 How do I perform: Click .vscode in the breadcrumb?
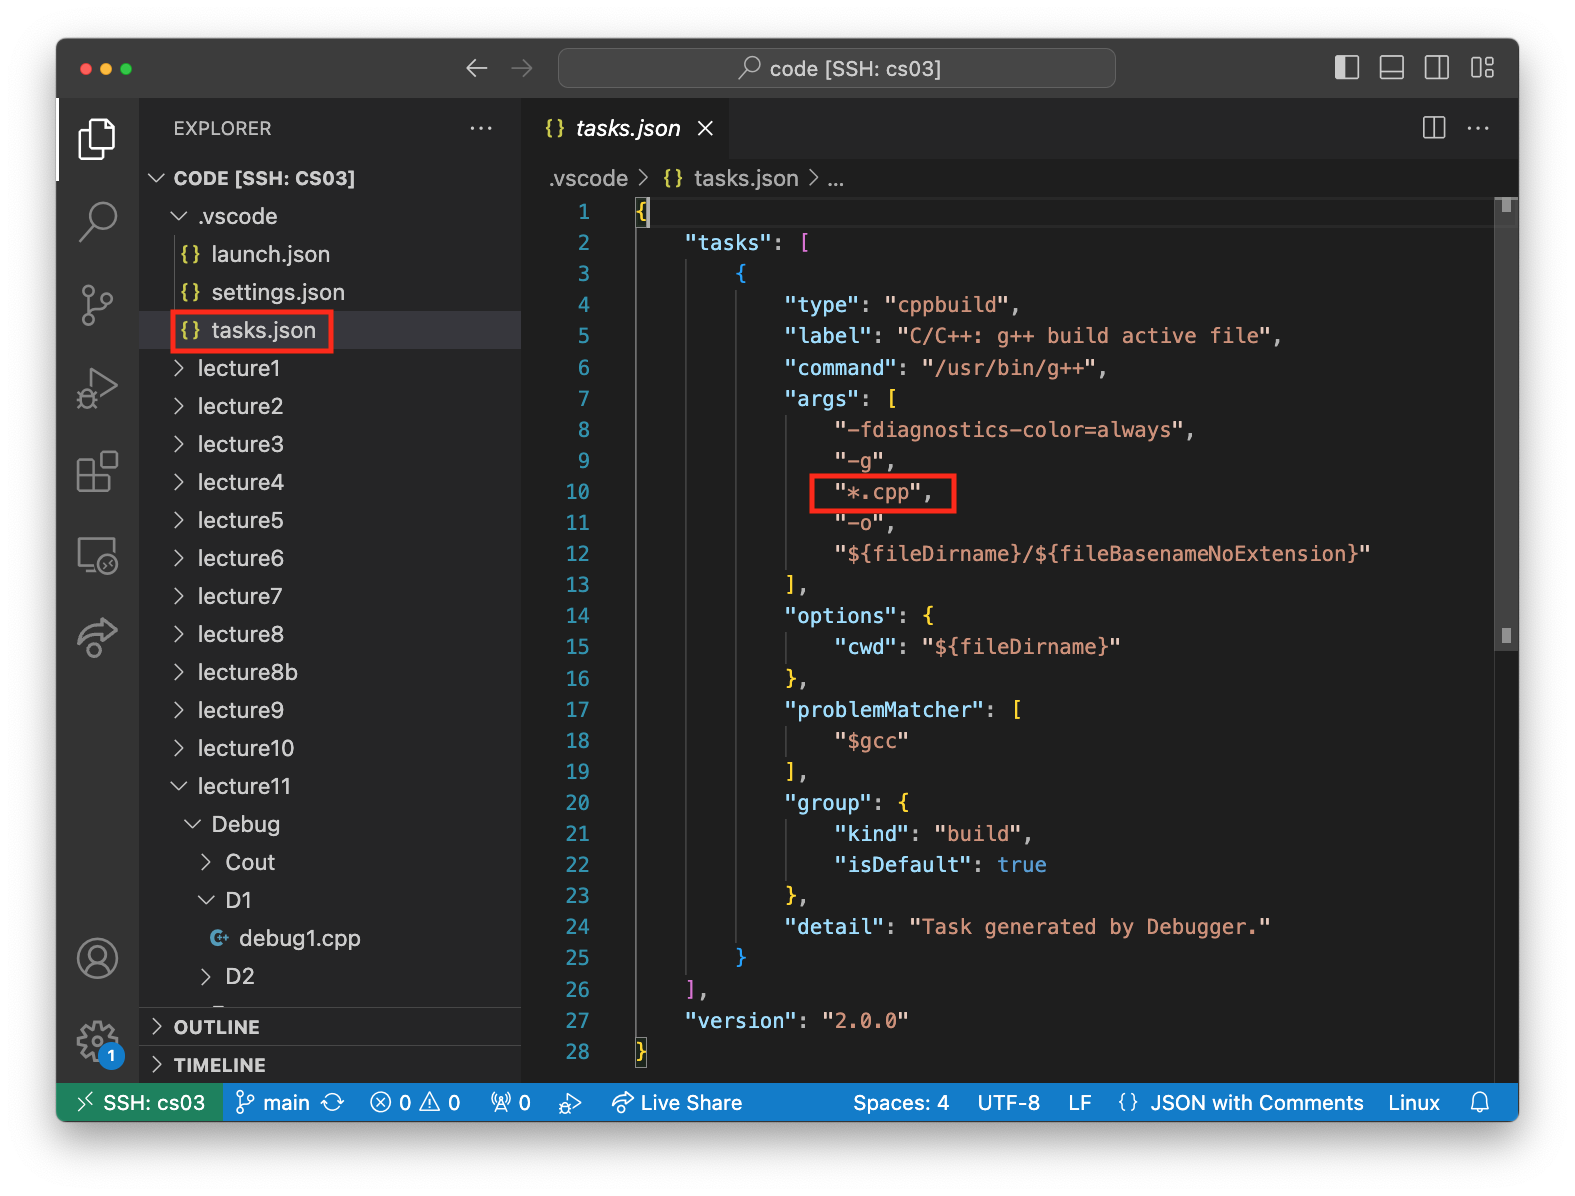pyautogui.click(x=588, y=179)
